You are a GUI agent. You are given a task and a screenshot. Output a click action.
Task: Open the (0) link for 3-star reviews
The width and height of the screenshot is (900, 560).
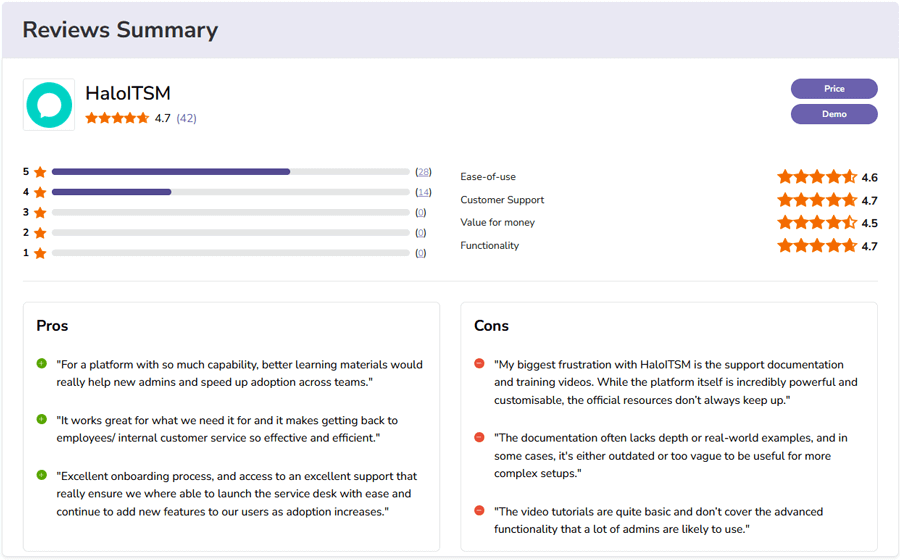tap(421, 213)
